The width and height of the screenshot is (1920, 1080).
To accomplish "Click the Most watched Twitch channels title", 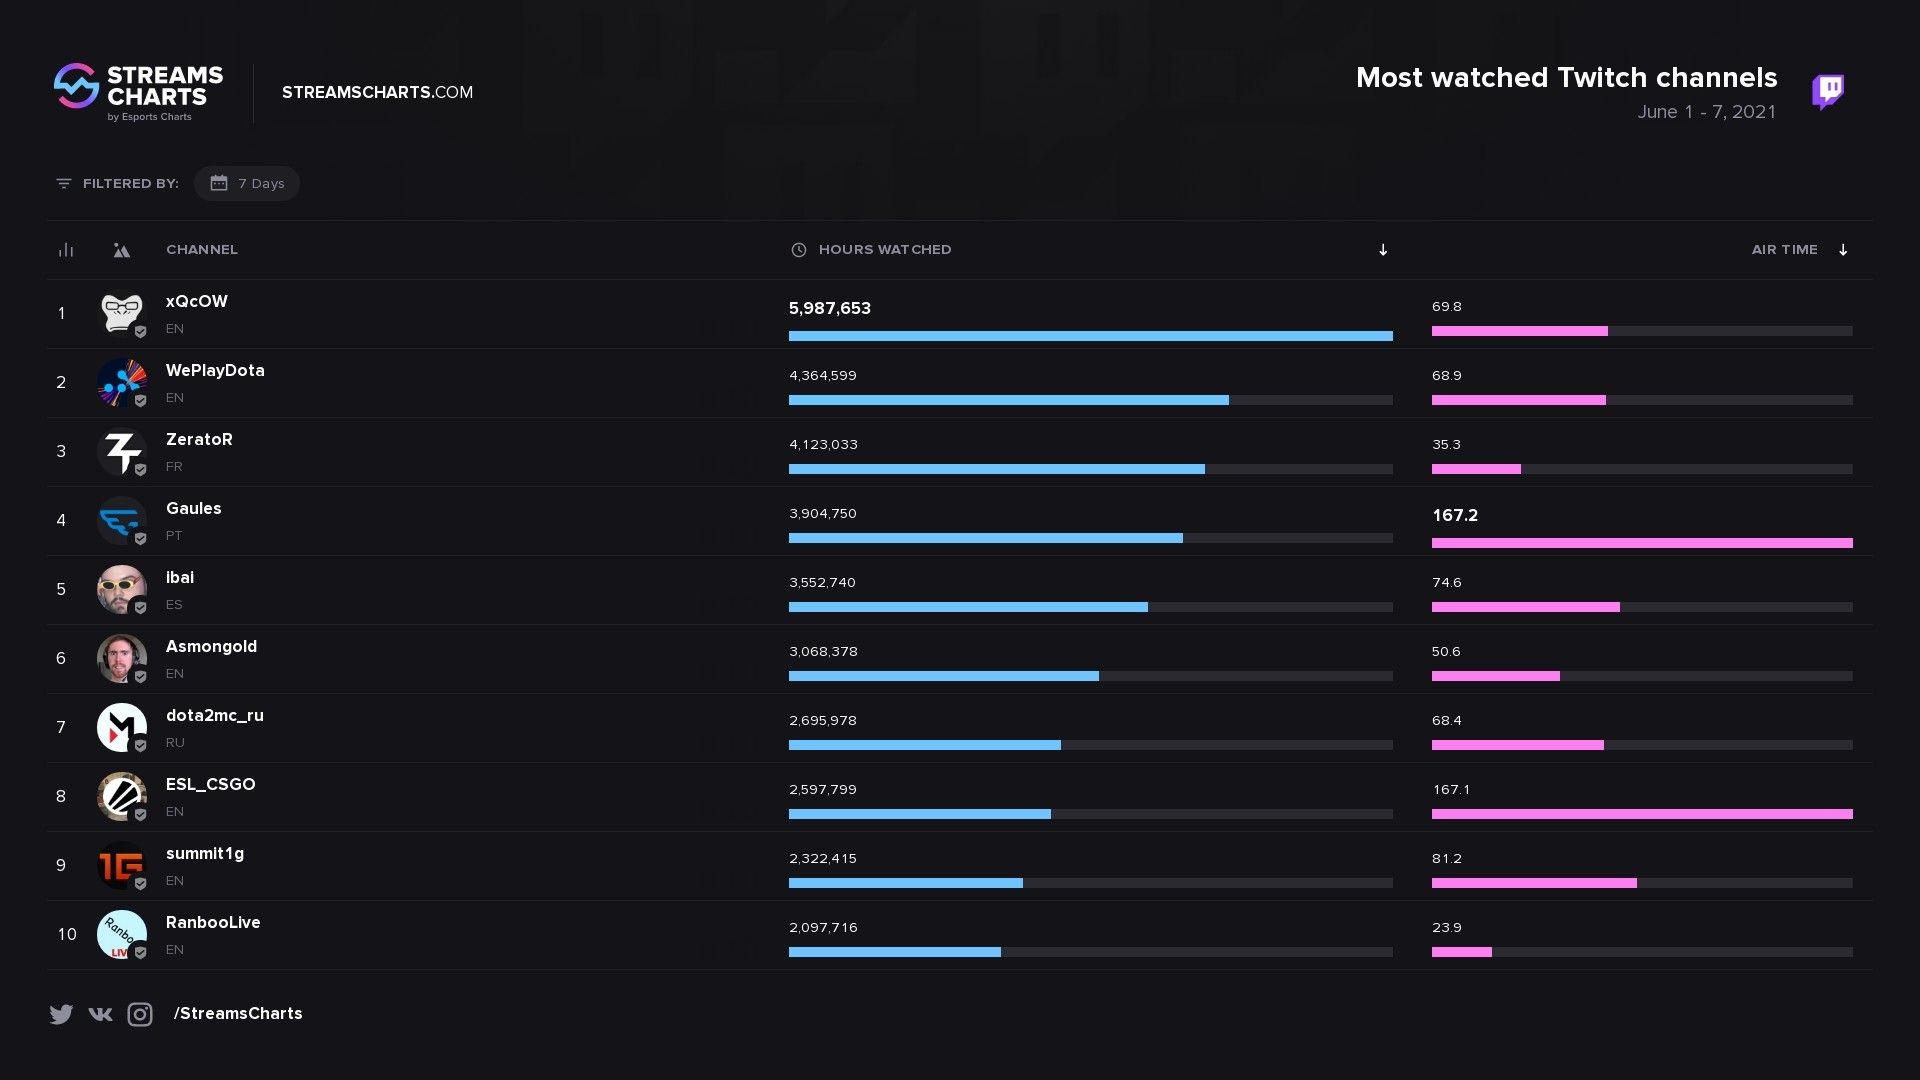I will coord(1566,77).
